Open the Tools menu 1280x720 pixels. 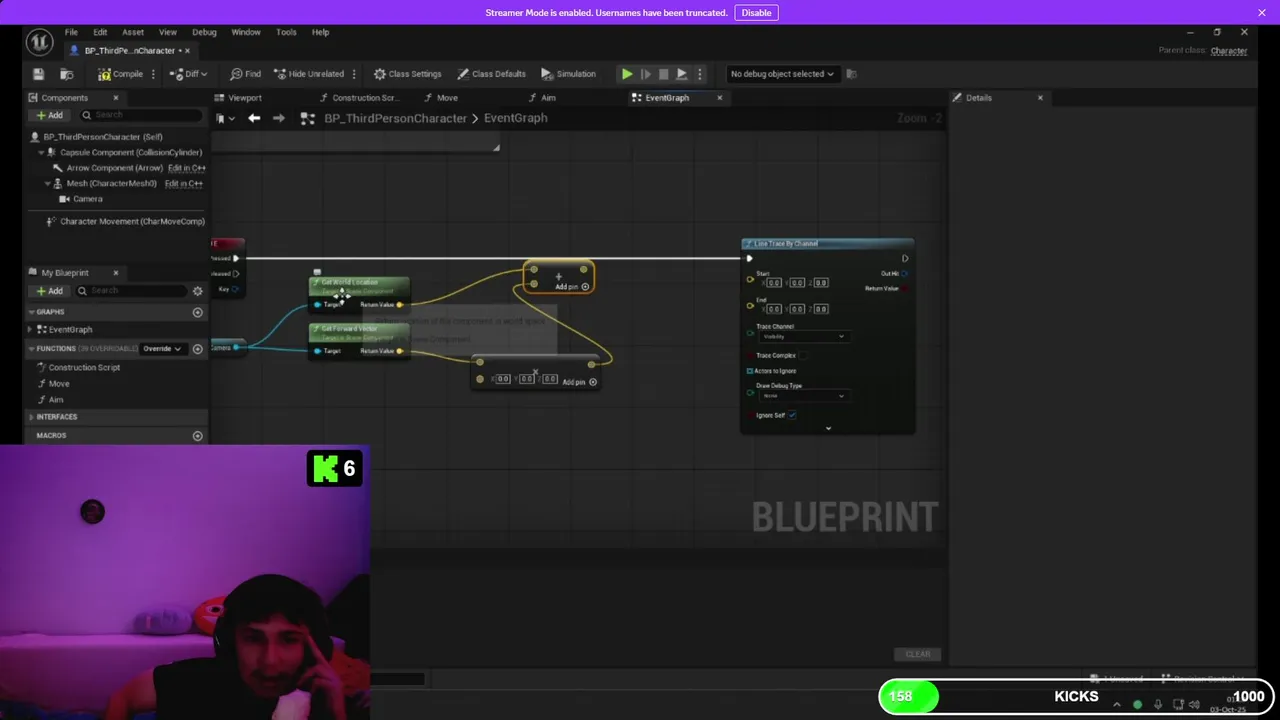pyautogui.click(x=286, y=32)
